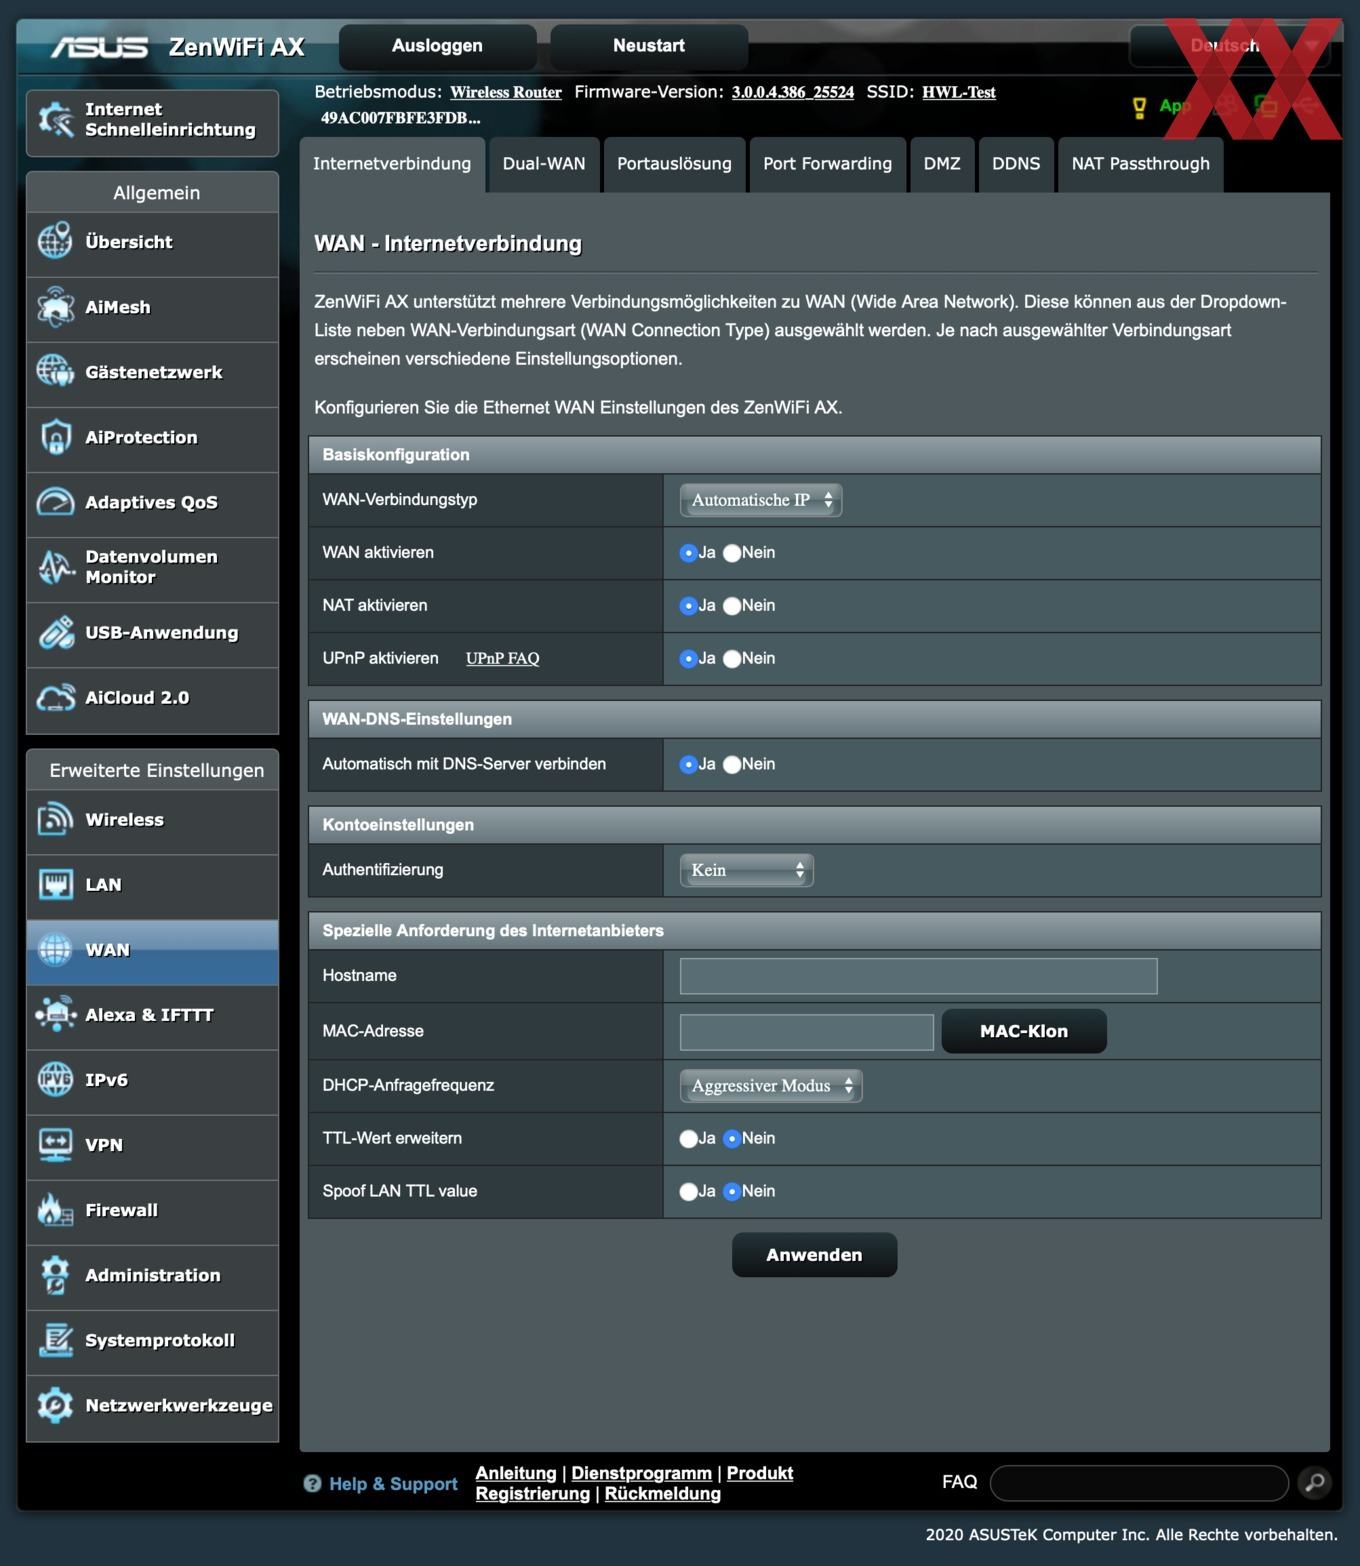Choose Ja for Spoof LAN TTL value
This screenshot has height=1566, width=1360.
click(x=688, y=1192)
